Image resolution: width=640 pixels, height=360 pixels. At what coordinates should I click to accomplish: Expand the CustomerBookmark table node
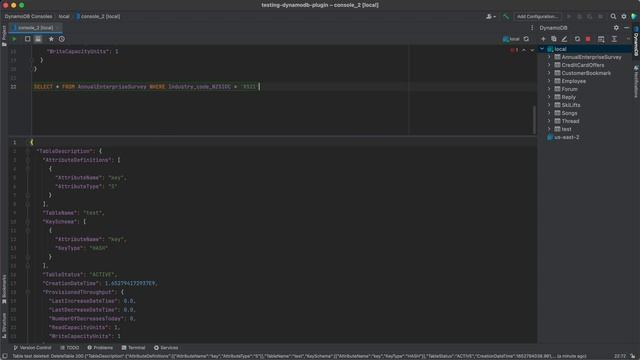point(549,73)
